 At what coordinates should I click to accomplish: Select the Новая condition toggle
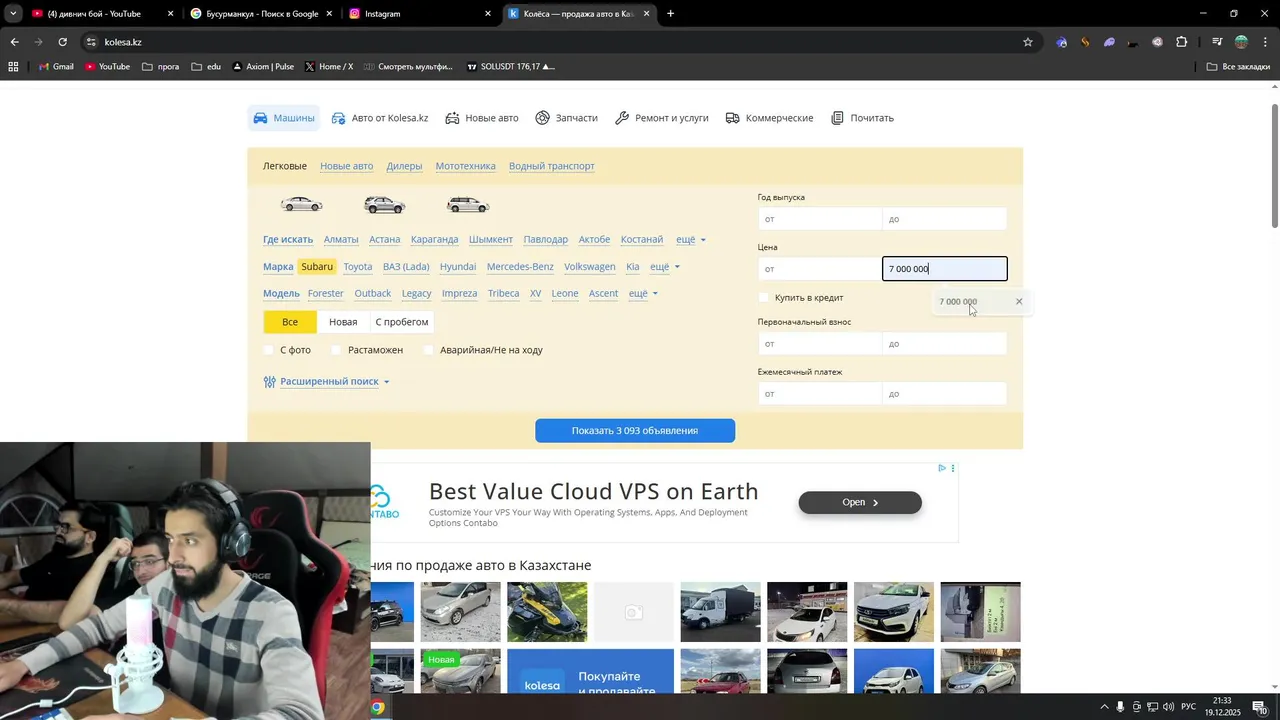[x=343, y=322]
